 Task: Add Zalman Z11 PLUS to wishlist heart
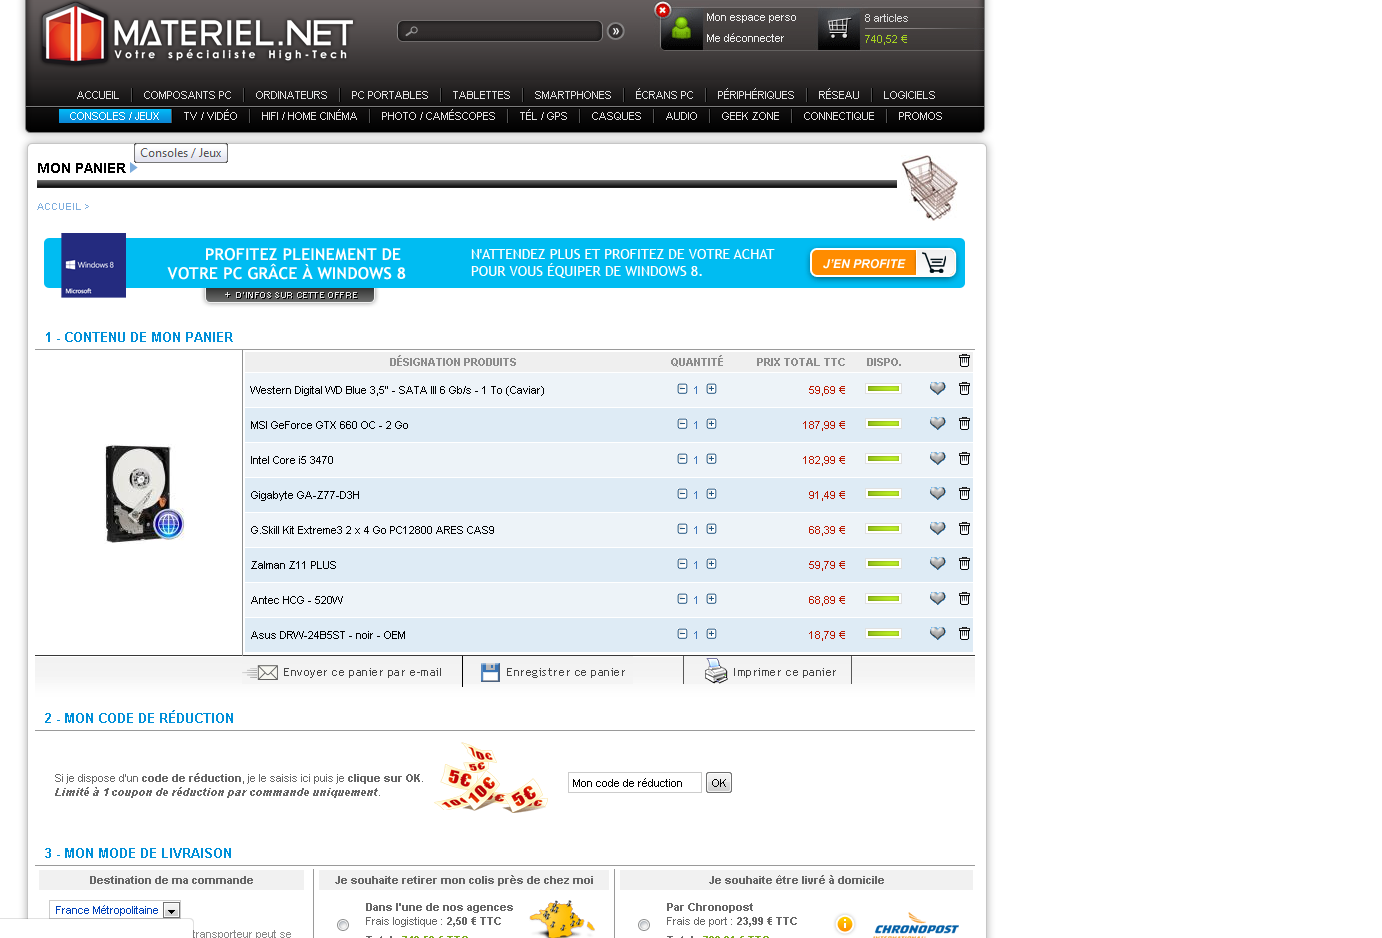(937, 564)
